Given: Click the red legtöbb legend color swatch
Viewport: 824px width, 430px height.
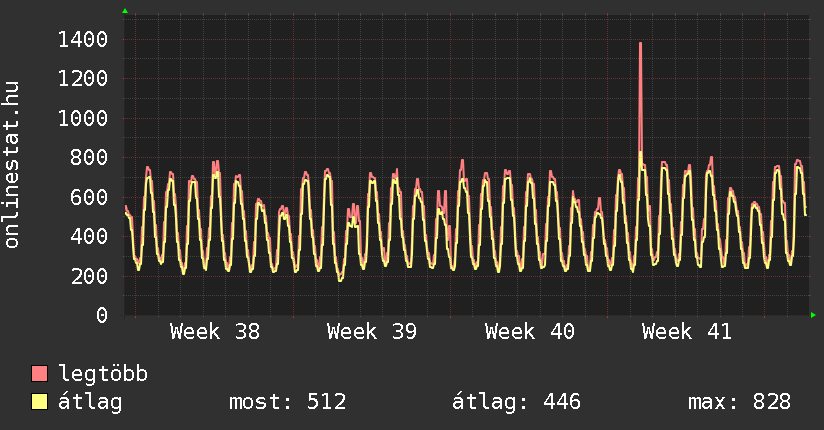Looking at the screenshot, I should click(40, 375).
